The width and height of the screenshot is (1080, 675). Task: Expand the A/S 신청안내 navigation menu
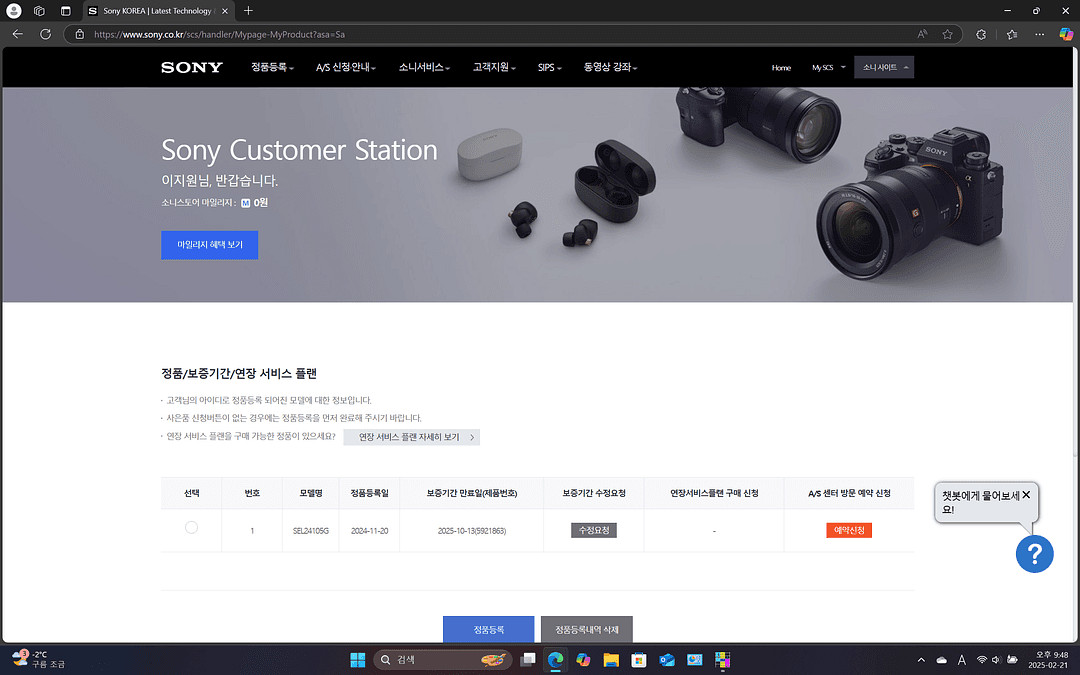[x=346, y=68]
